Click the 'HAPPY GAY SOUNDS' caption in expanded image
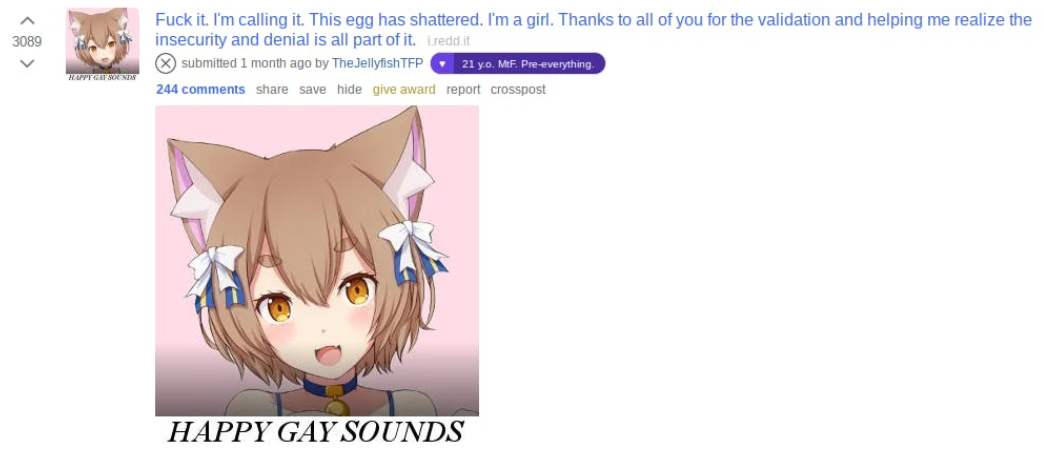 click(x=316, y=431)
